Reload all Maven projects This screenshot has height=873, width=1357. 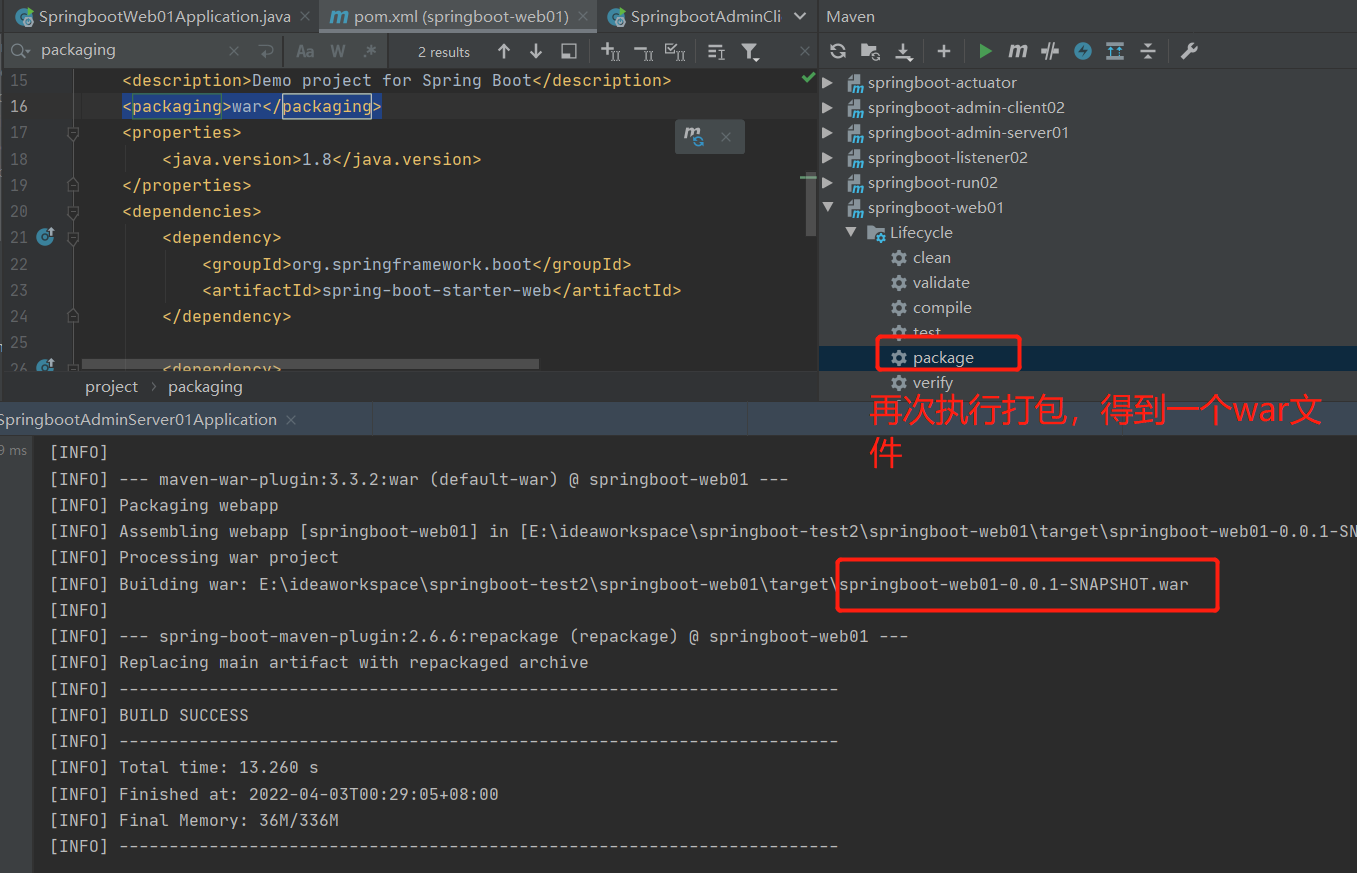pyautogui.click(x=838, y=51)
